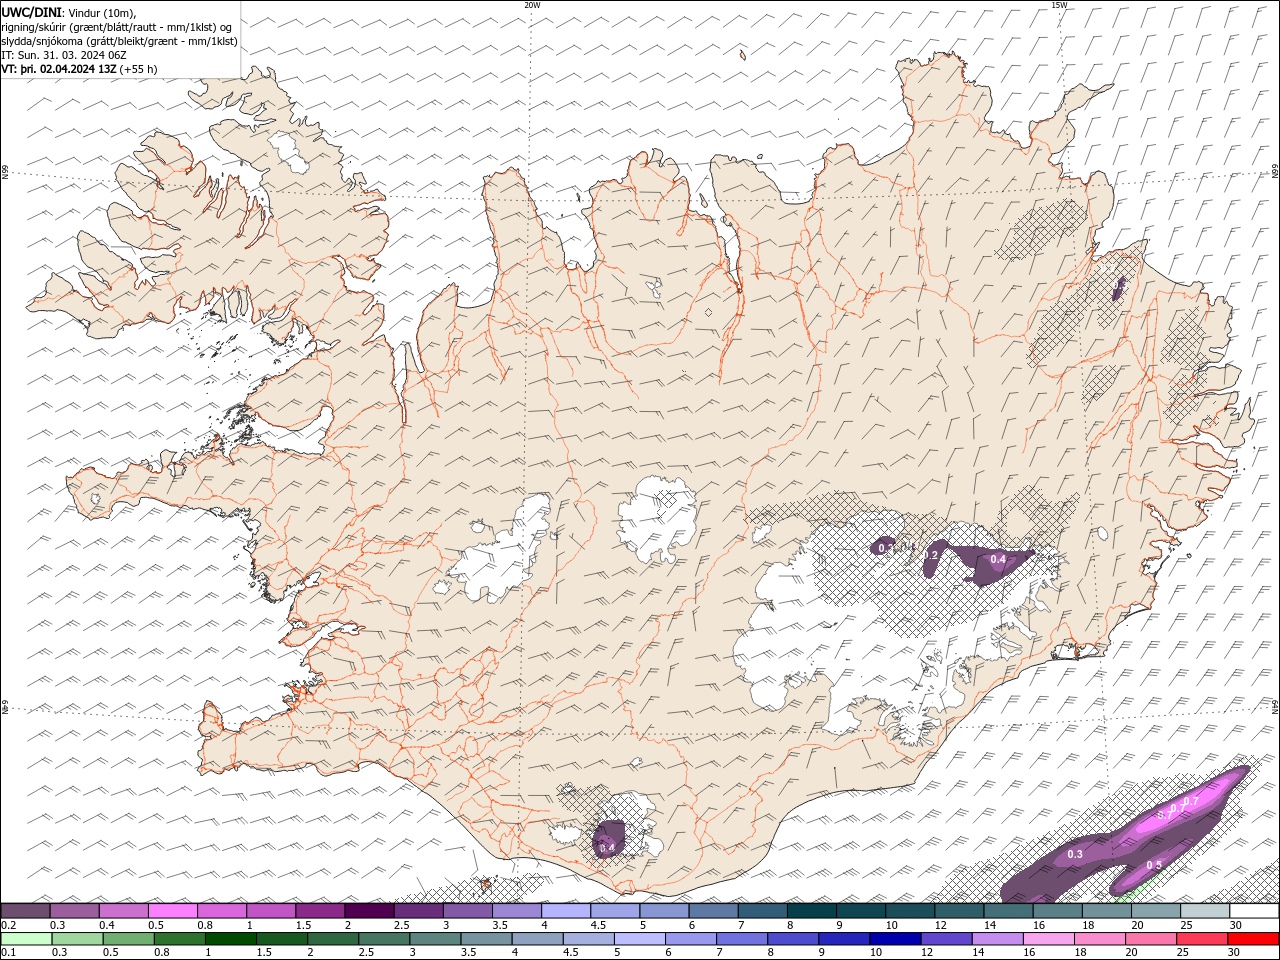Select the palest green 0.1 swatch in bottom legend row
1280x960 pixels.
click(27, 939)
